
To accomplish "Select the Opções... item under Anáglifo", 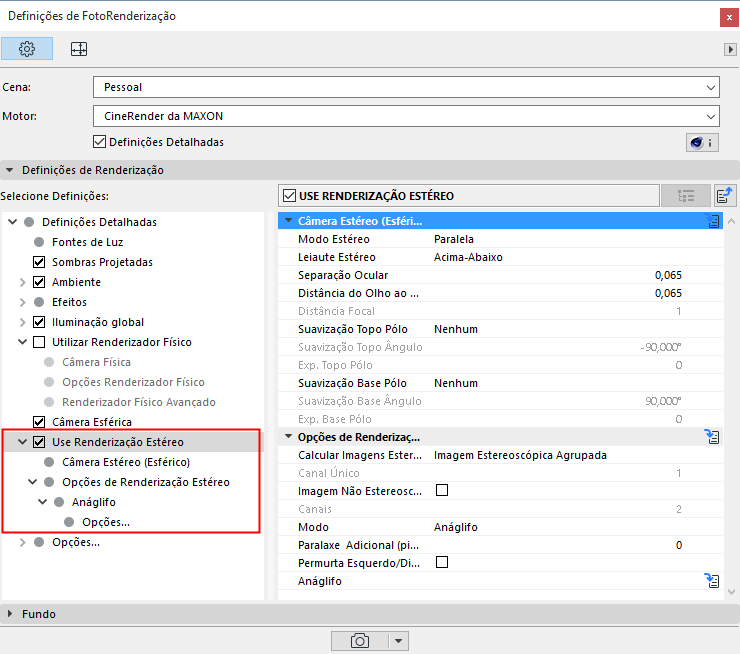I will (x=106, y=522).
